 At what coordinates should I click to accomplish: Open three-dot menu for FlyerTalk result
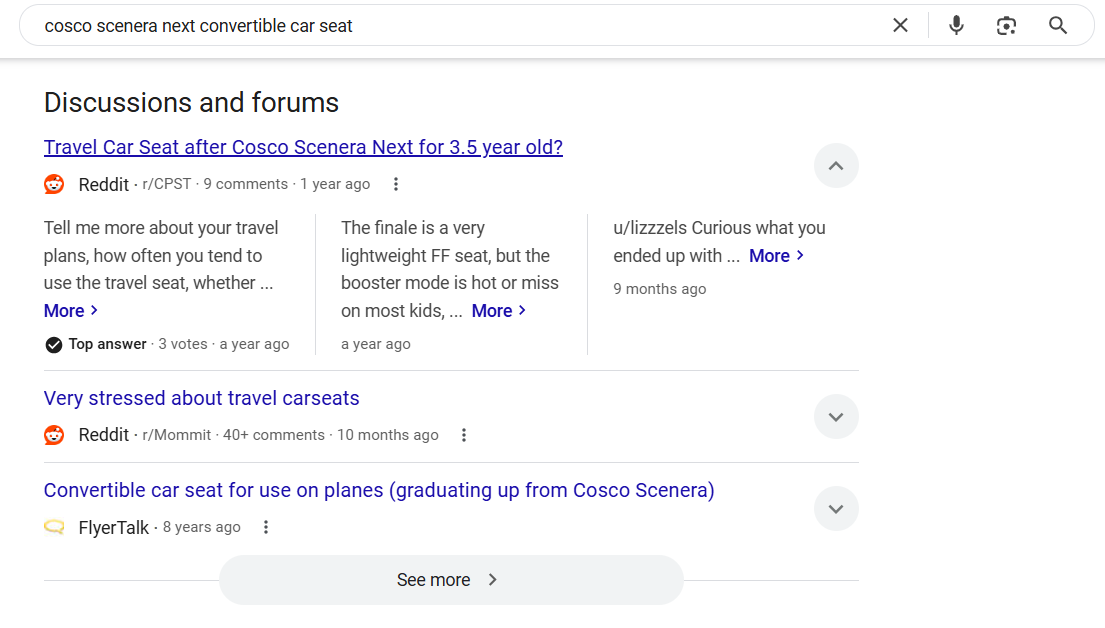click(x=266, y=527)
